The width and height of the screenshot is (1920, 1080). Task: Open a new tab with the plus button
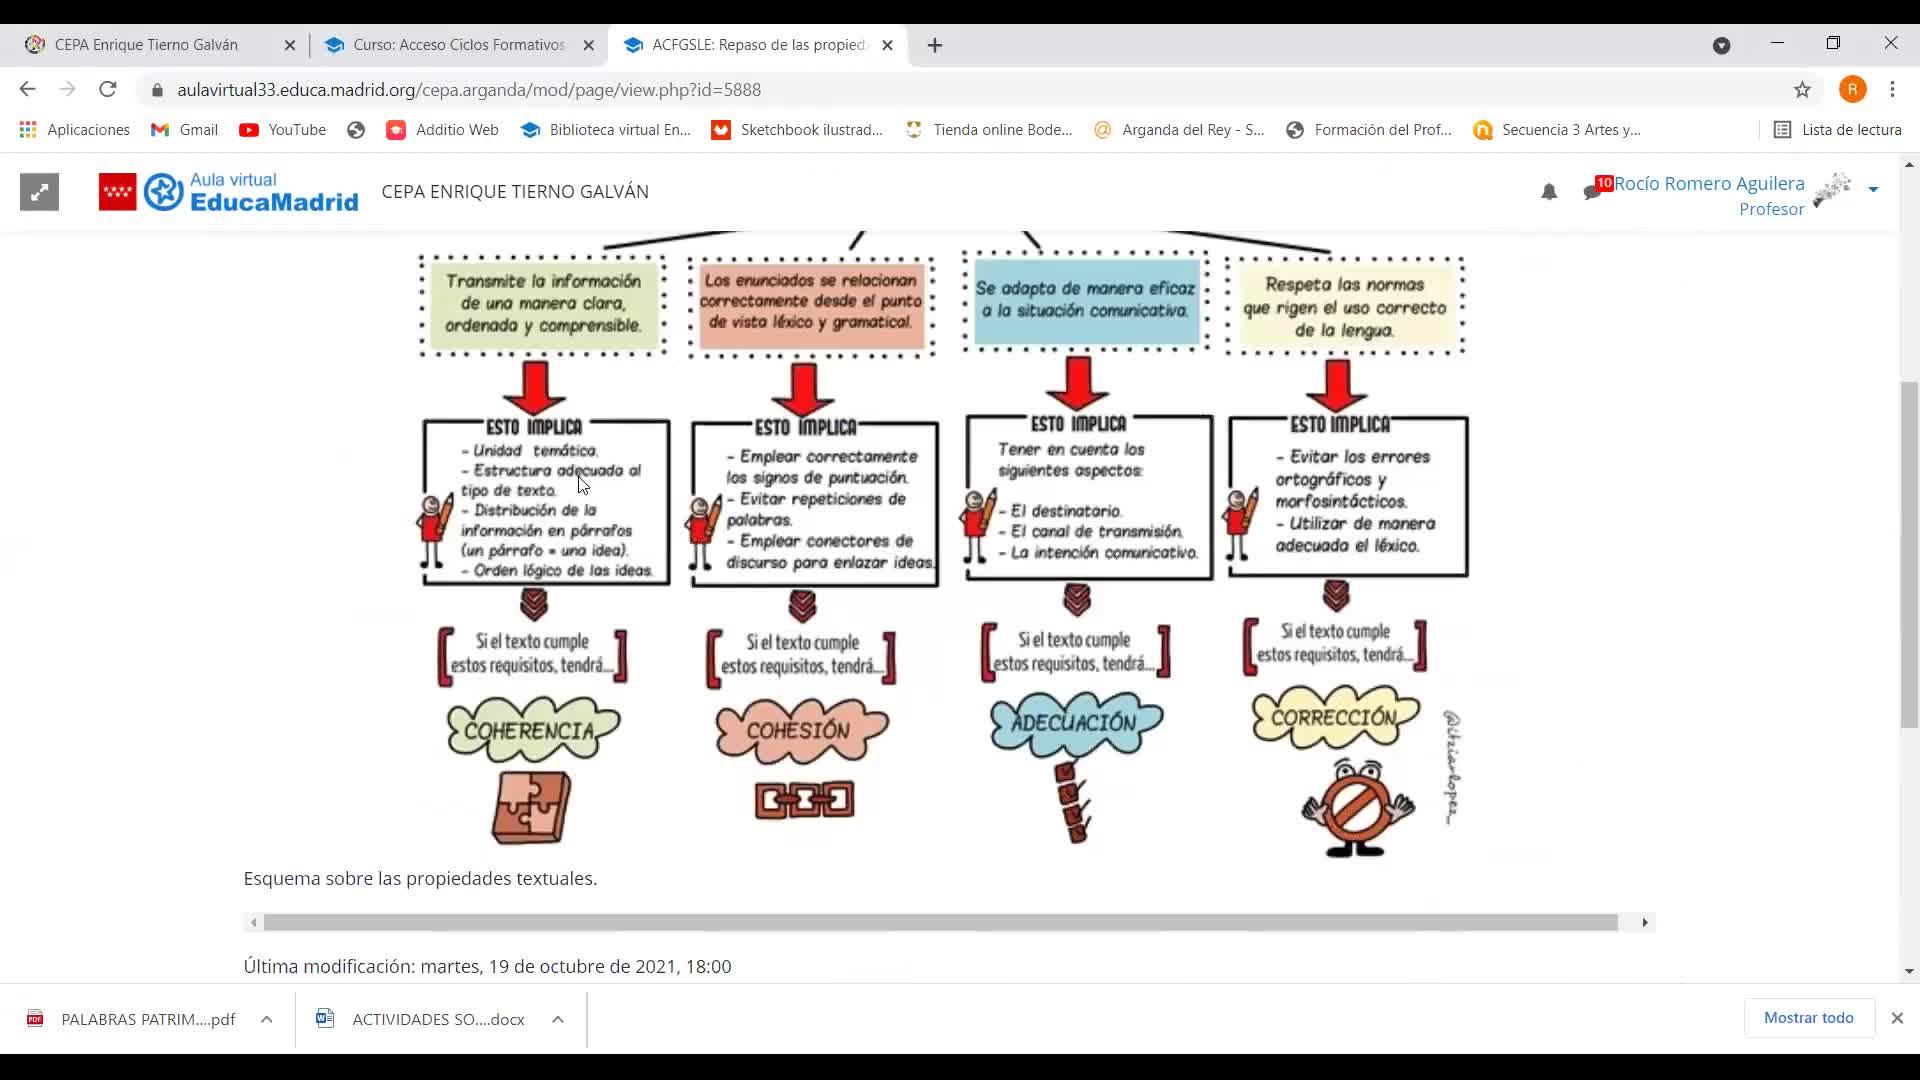[934, 45]
